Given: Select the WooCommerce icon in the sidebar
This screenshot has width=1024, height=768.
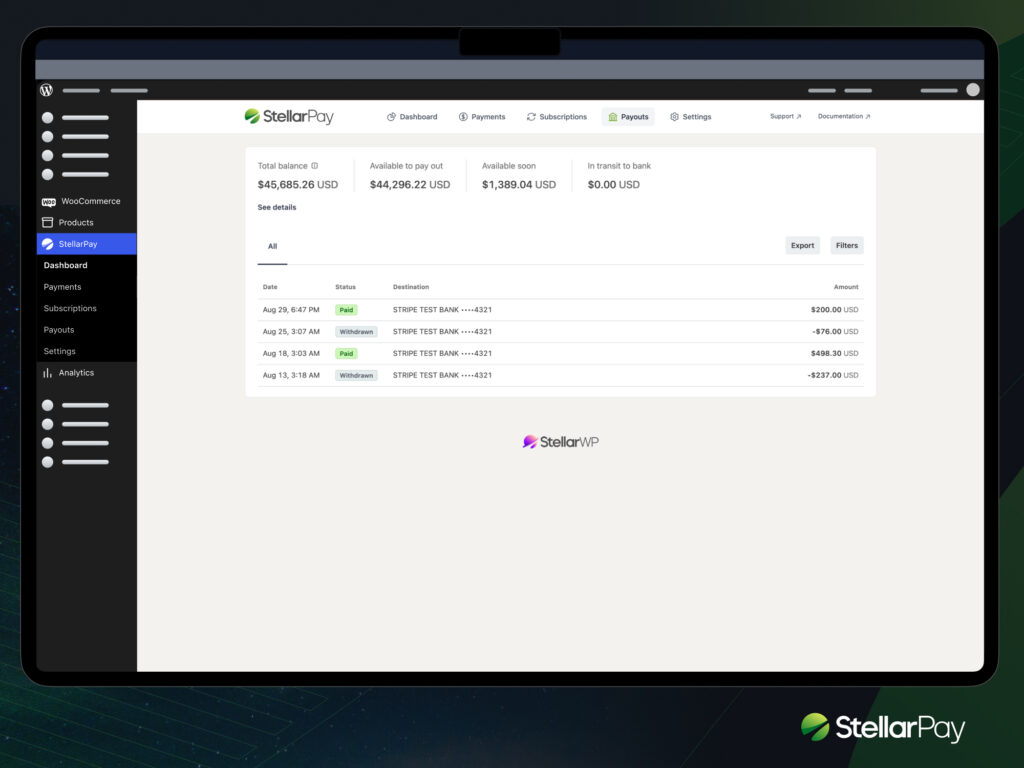Looking at the screenshot, I should (x=47, y=201).
